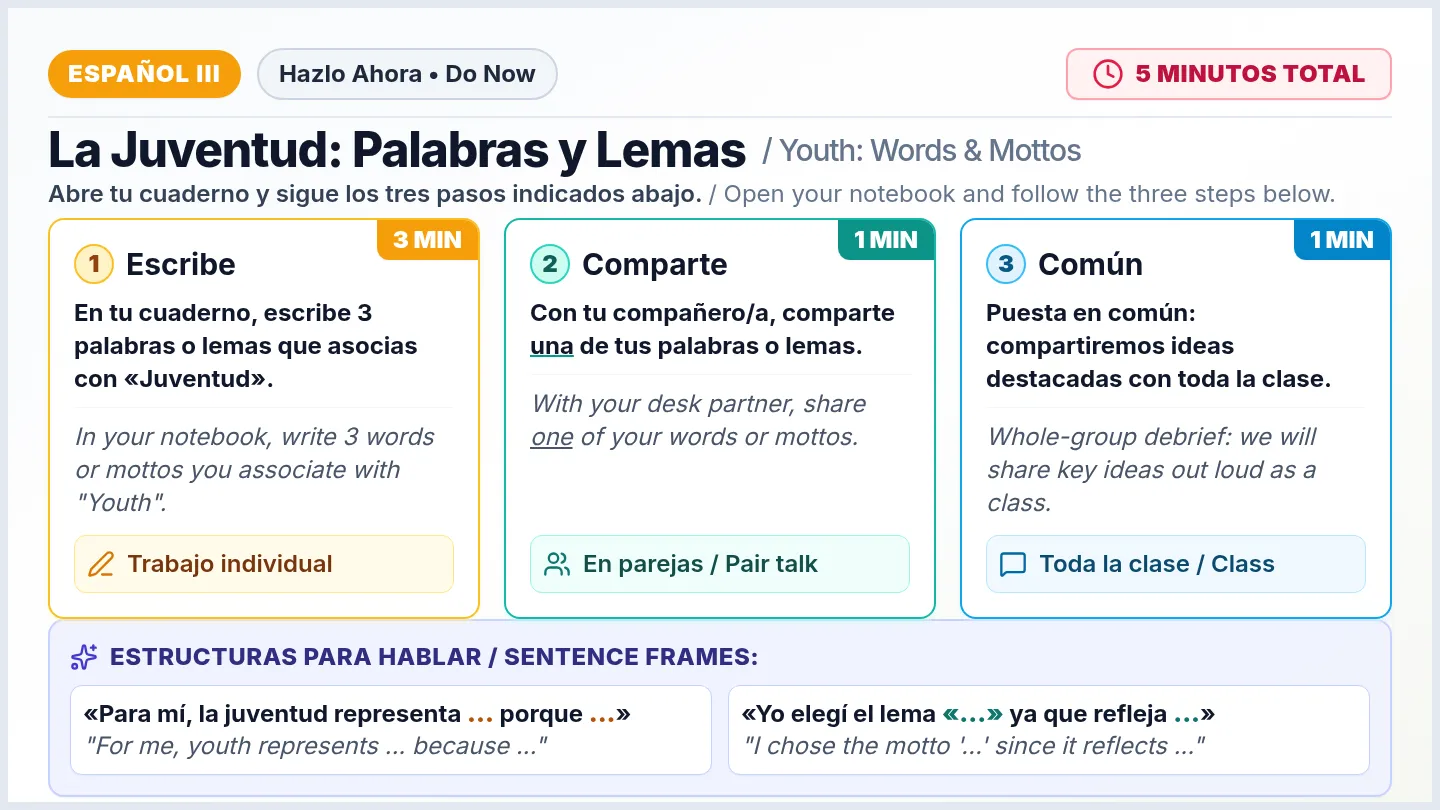Click the 3 MIN tag on Escribe card
Image resolution: width=1440 pixels, height=810 pixels.
pos(428,240)
